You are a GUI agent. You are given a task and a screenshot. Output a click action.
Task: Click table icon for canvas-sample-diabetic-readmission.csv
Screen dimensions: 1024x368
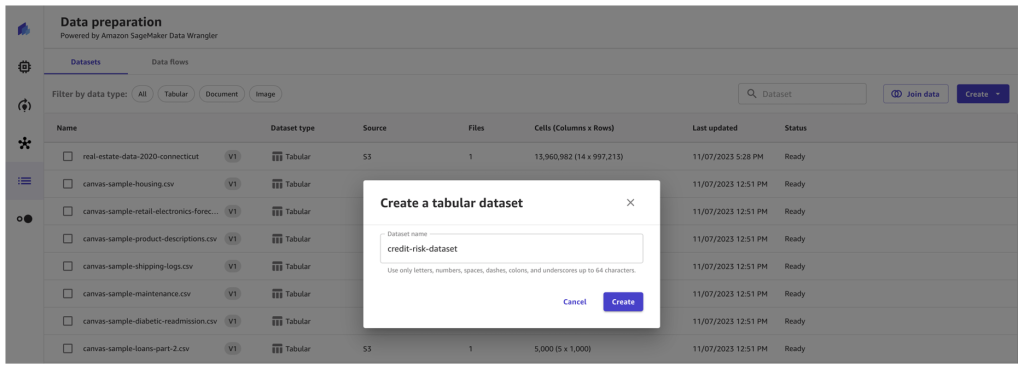coord(277,321)
